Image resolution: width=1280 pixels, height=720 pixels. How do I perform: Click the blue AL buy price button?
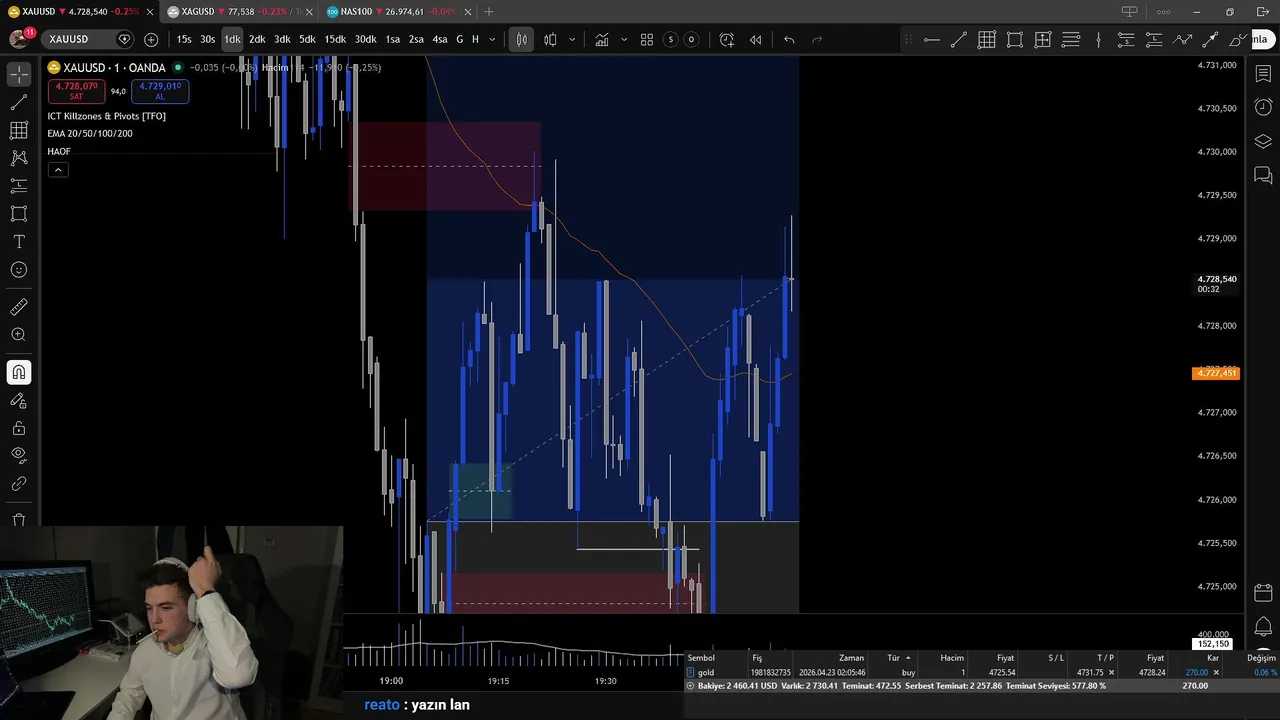click(160, 91)
